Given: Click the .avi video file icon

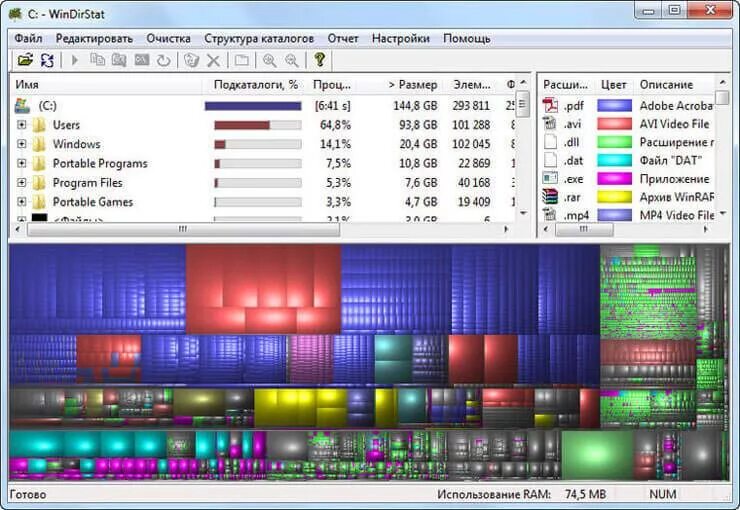Looking at the screenshot, I should (x=550, y=124).
